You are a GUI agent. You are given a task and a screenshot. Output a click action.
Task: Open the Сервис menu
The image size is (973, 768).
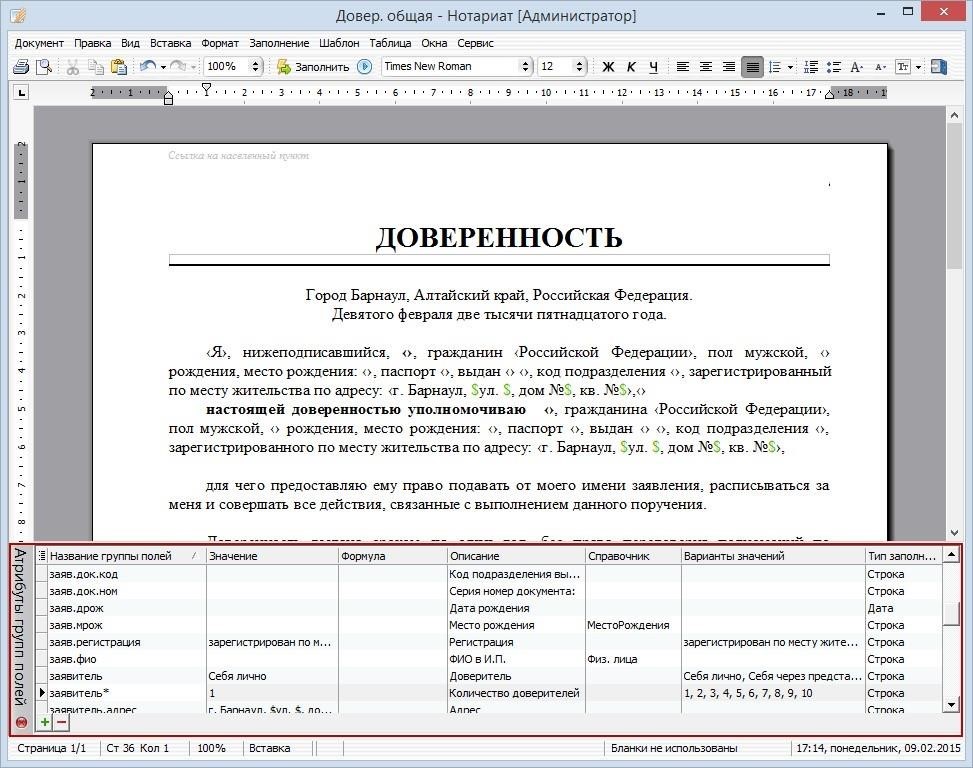pos(475,43)
